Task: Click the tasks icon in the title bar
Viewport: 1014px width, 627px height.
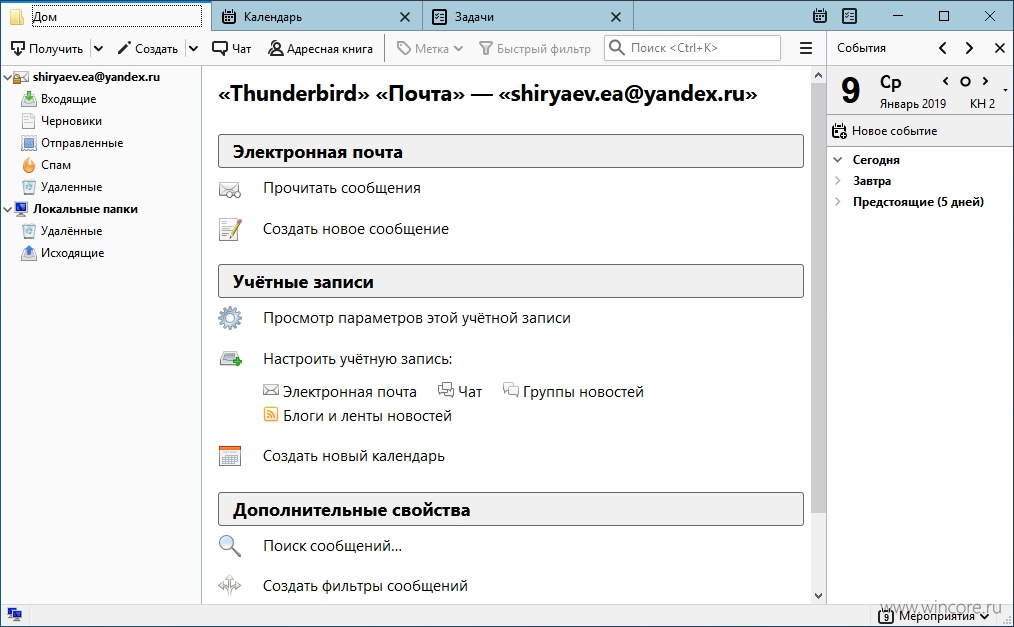Action: point(850,16)
